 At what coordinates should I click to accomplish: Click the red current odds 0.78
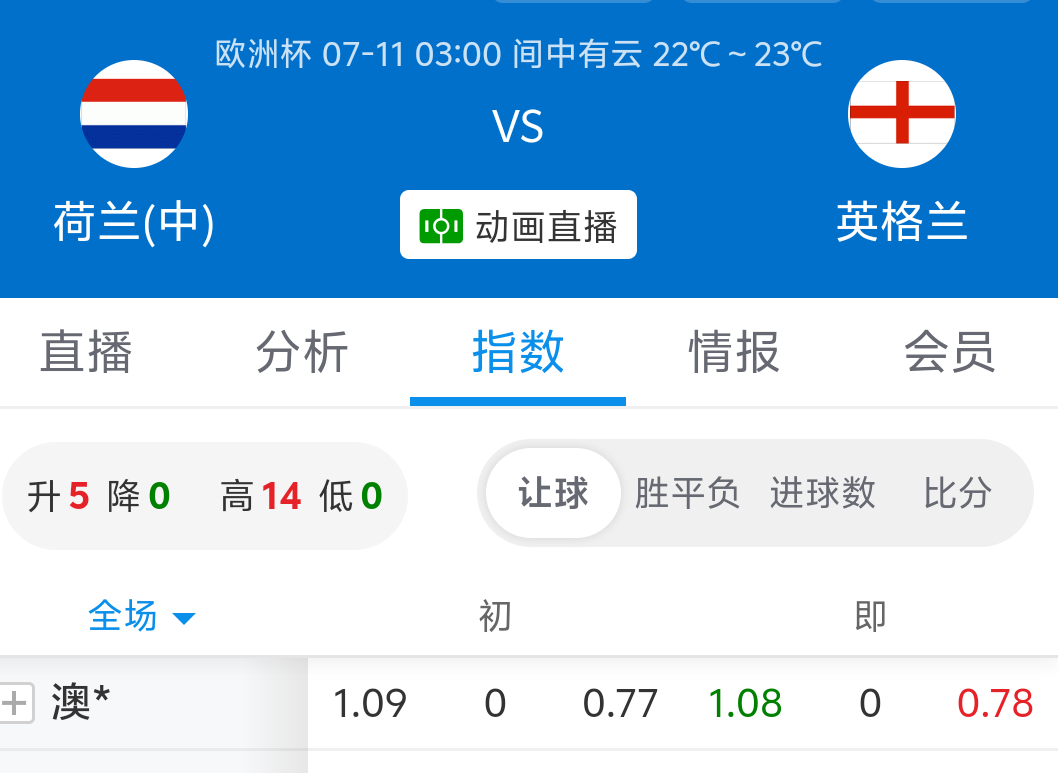pos(994,704)
